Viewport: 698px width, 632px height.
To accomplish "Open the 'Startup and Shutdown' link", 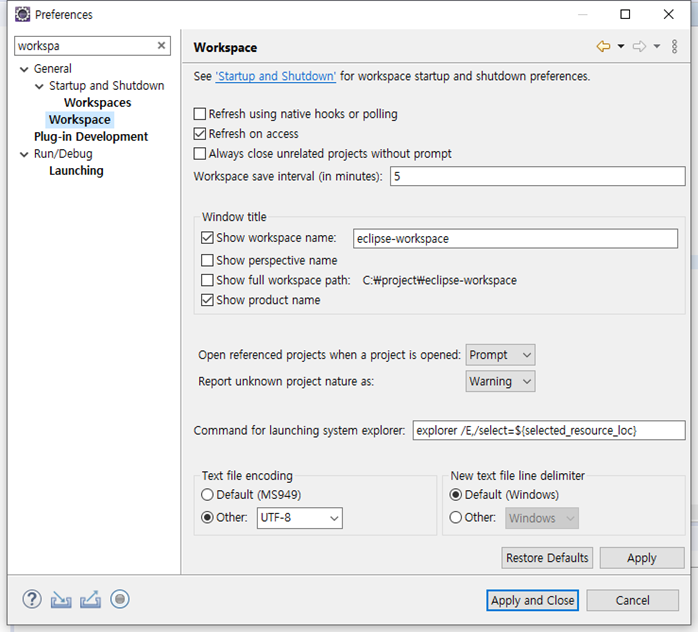I will tap(276, 76).
